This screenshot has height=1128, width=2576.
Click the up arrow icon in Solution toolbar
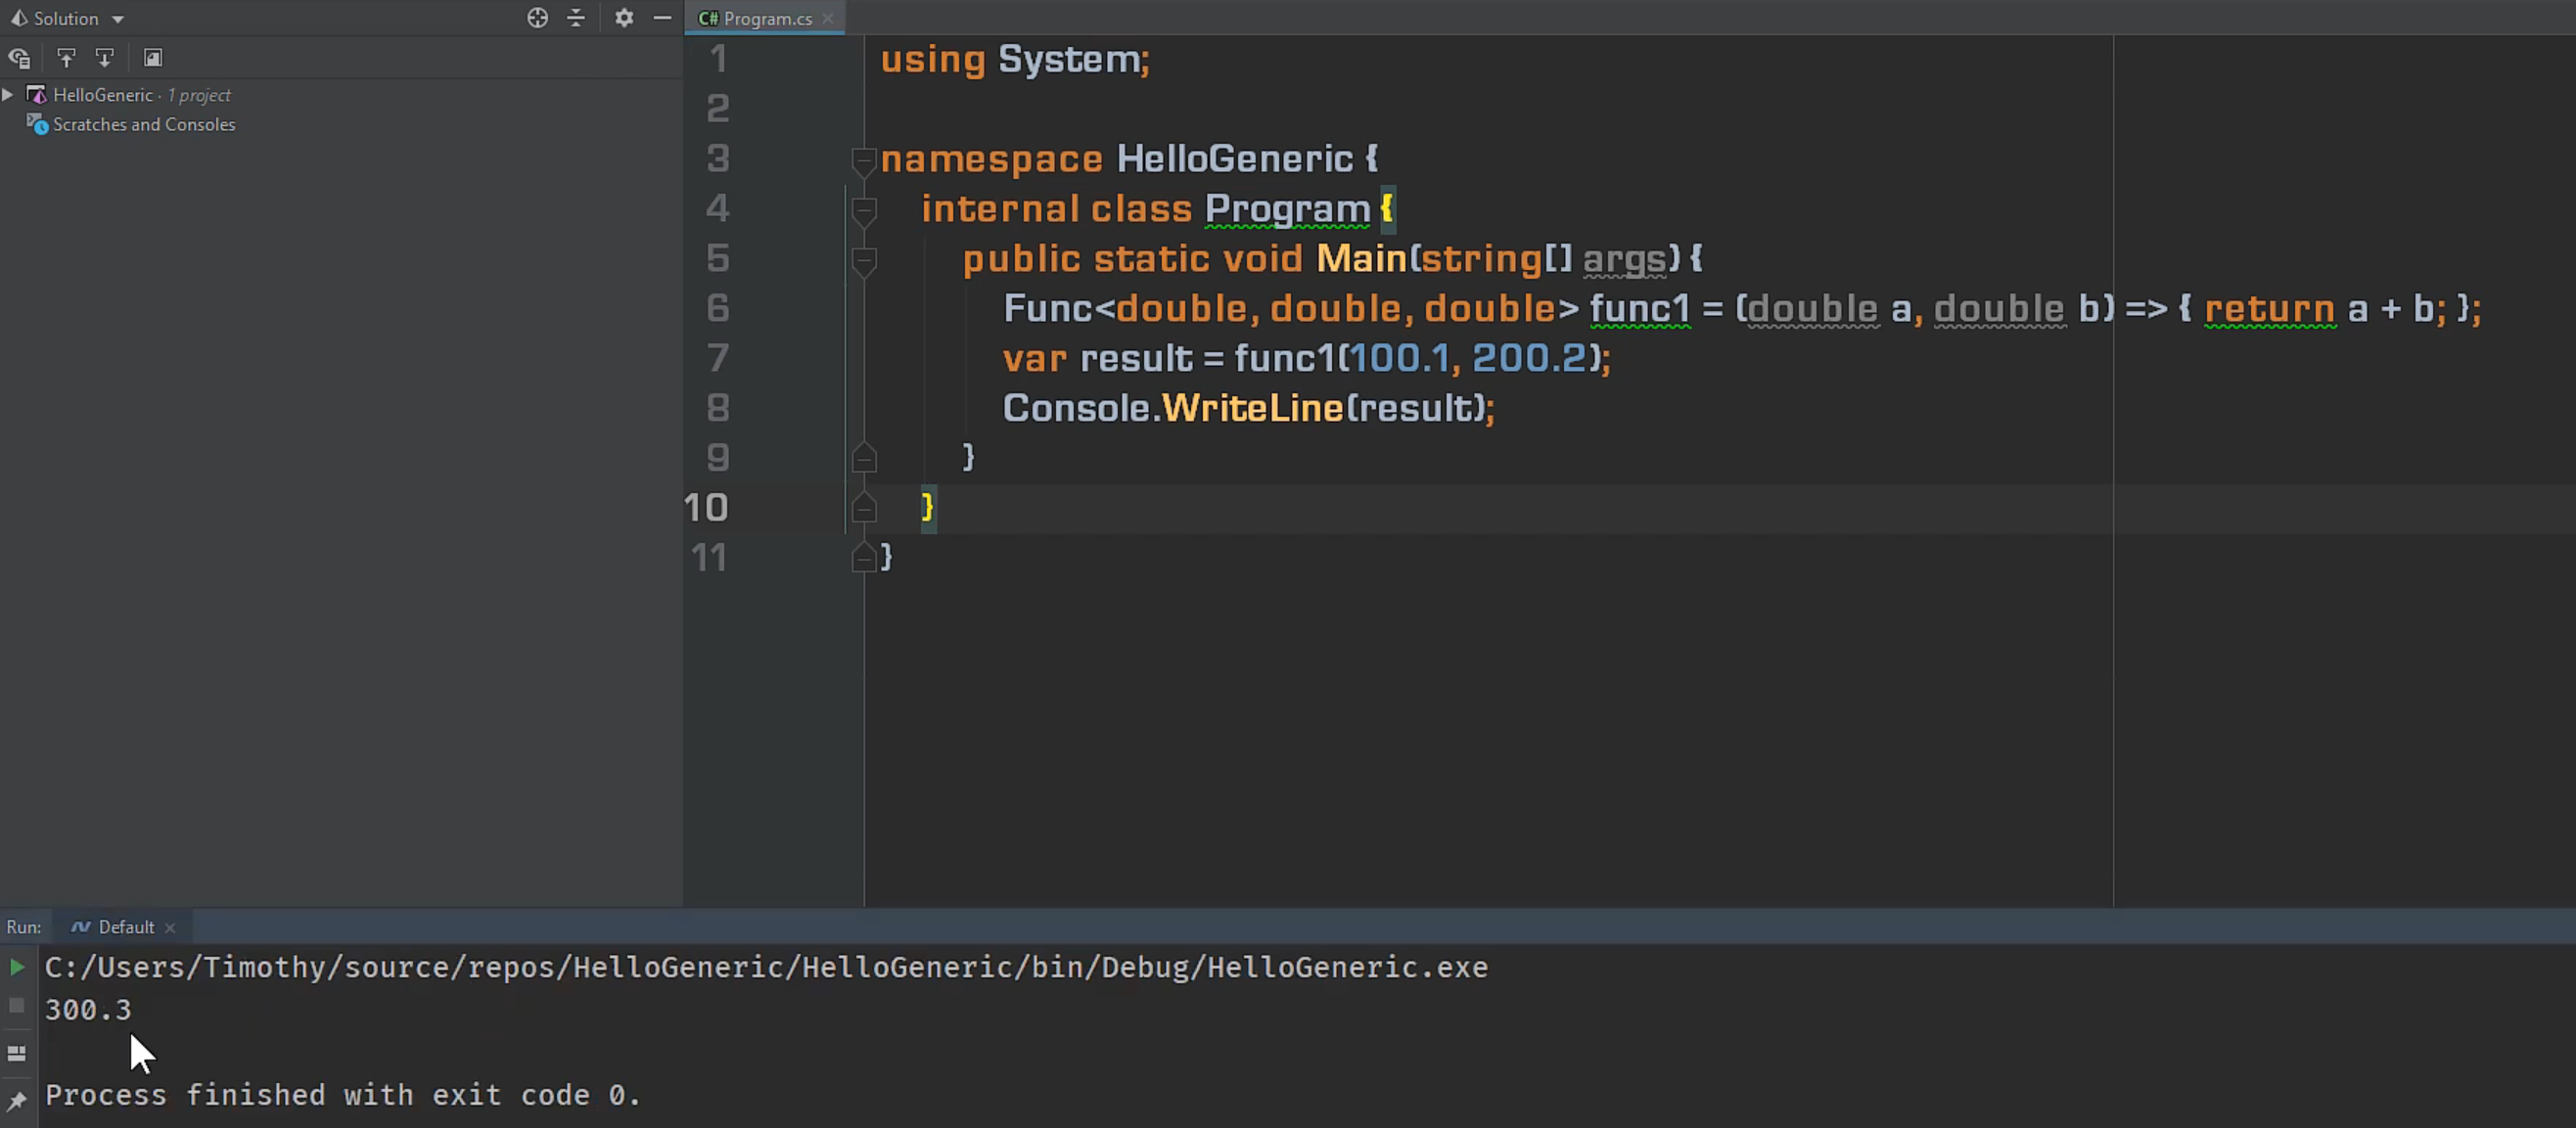click(66, 58)
